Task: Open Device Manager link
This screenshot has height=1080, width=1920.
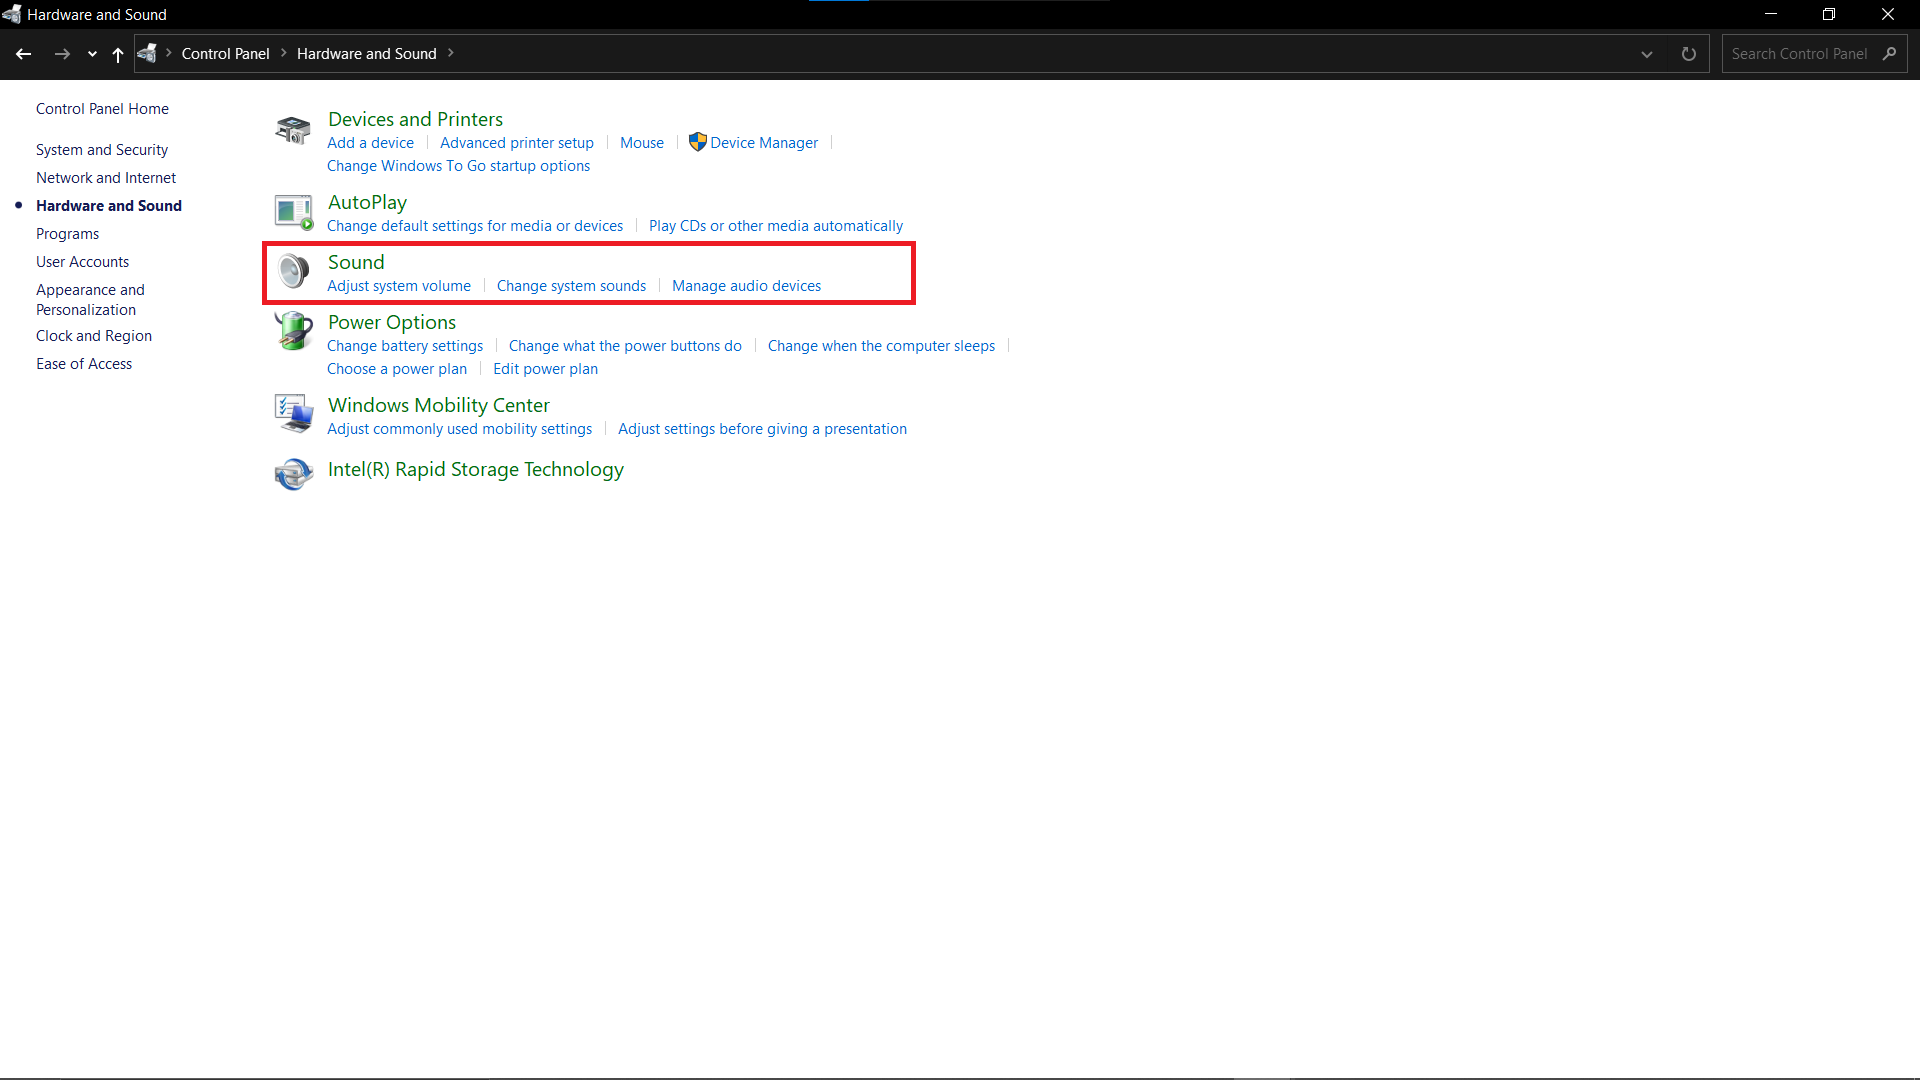Action: point(763,143)
